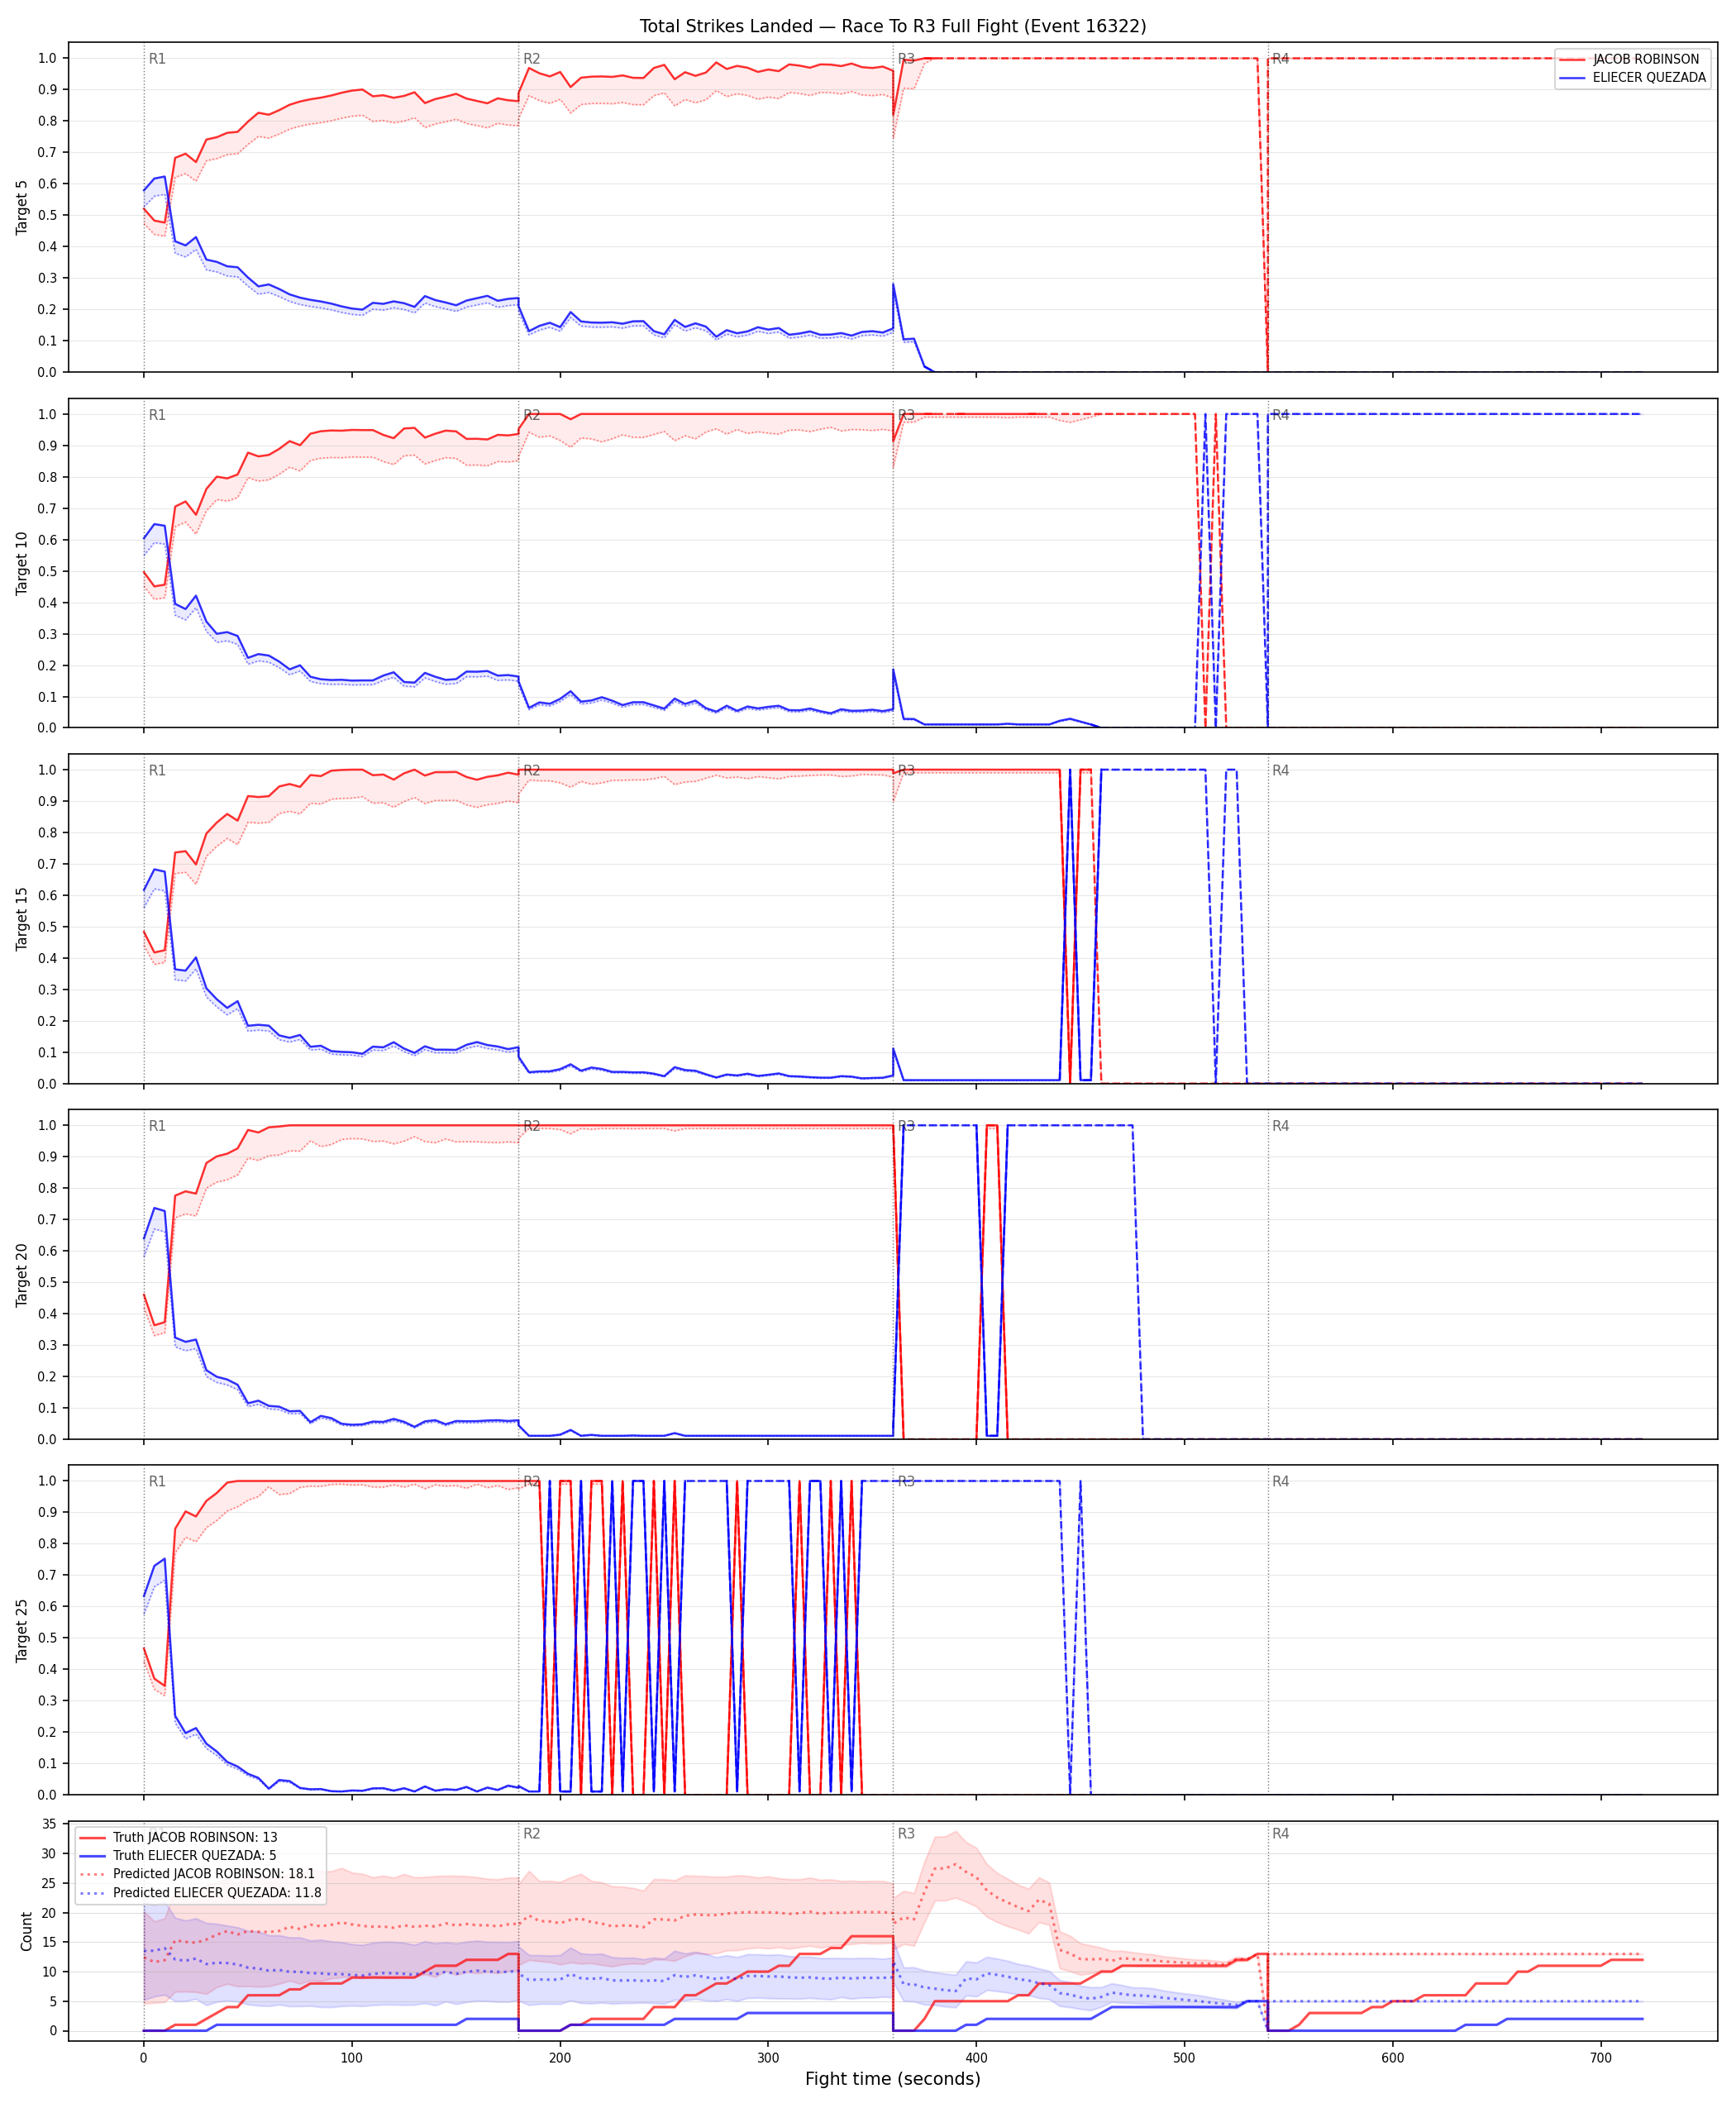
Task: Click the R4 round label in Target 20 panel
Action: pos(1281,1126)
